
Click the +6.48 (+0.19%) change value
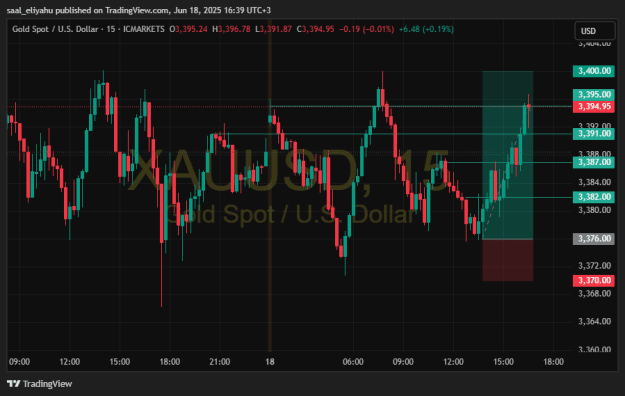point(426,29)
